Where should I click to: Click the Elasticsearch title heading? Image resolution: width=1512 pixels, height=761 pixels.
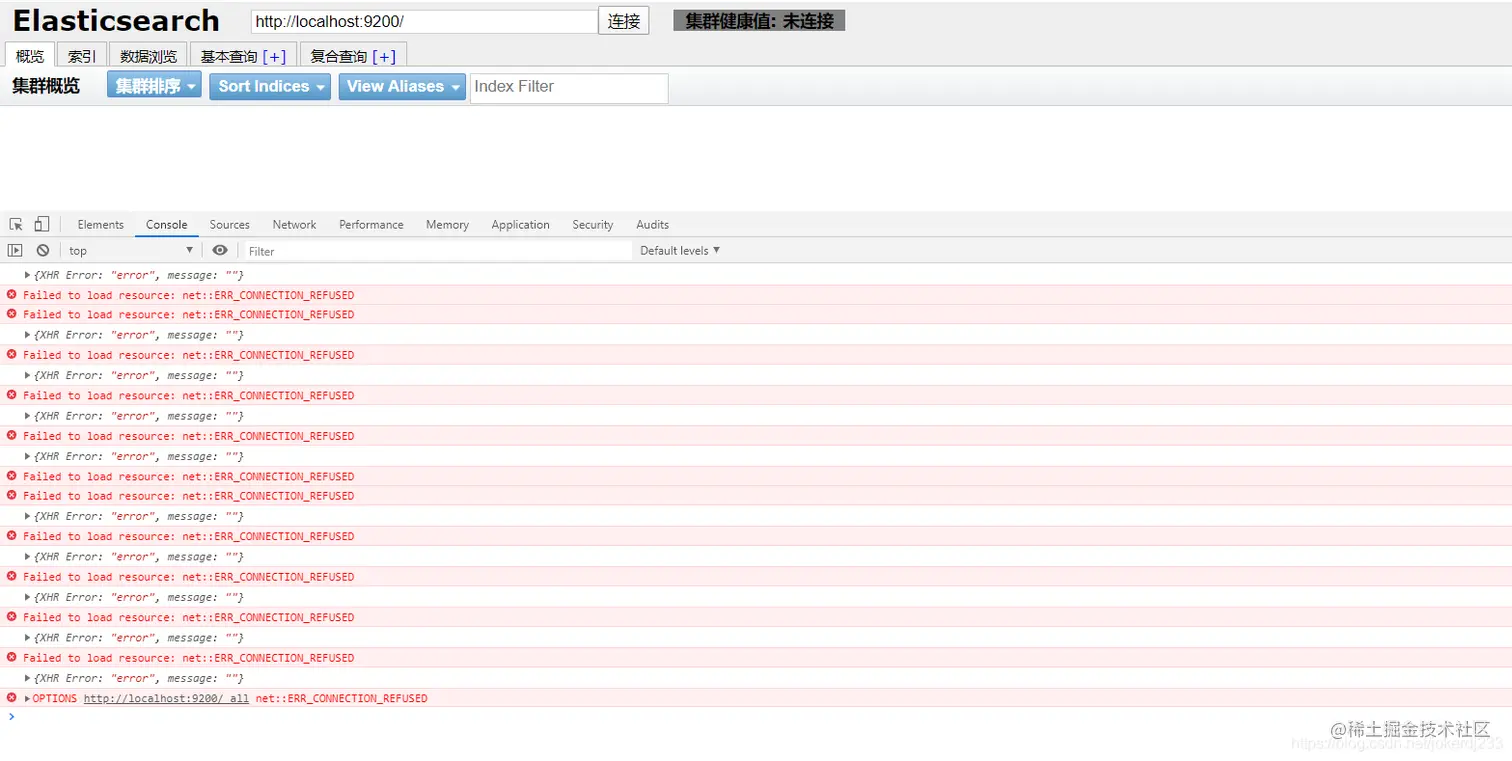click(x=116, y=20)
